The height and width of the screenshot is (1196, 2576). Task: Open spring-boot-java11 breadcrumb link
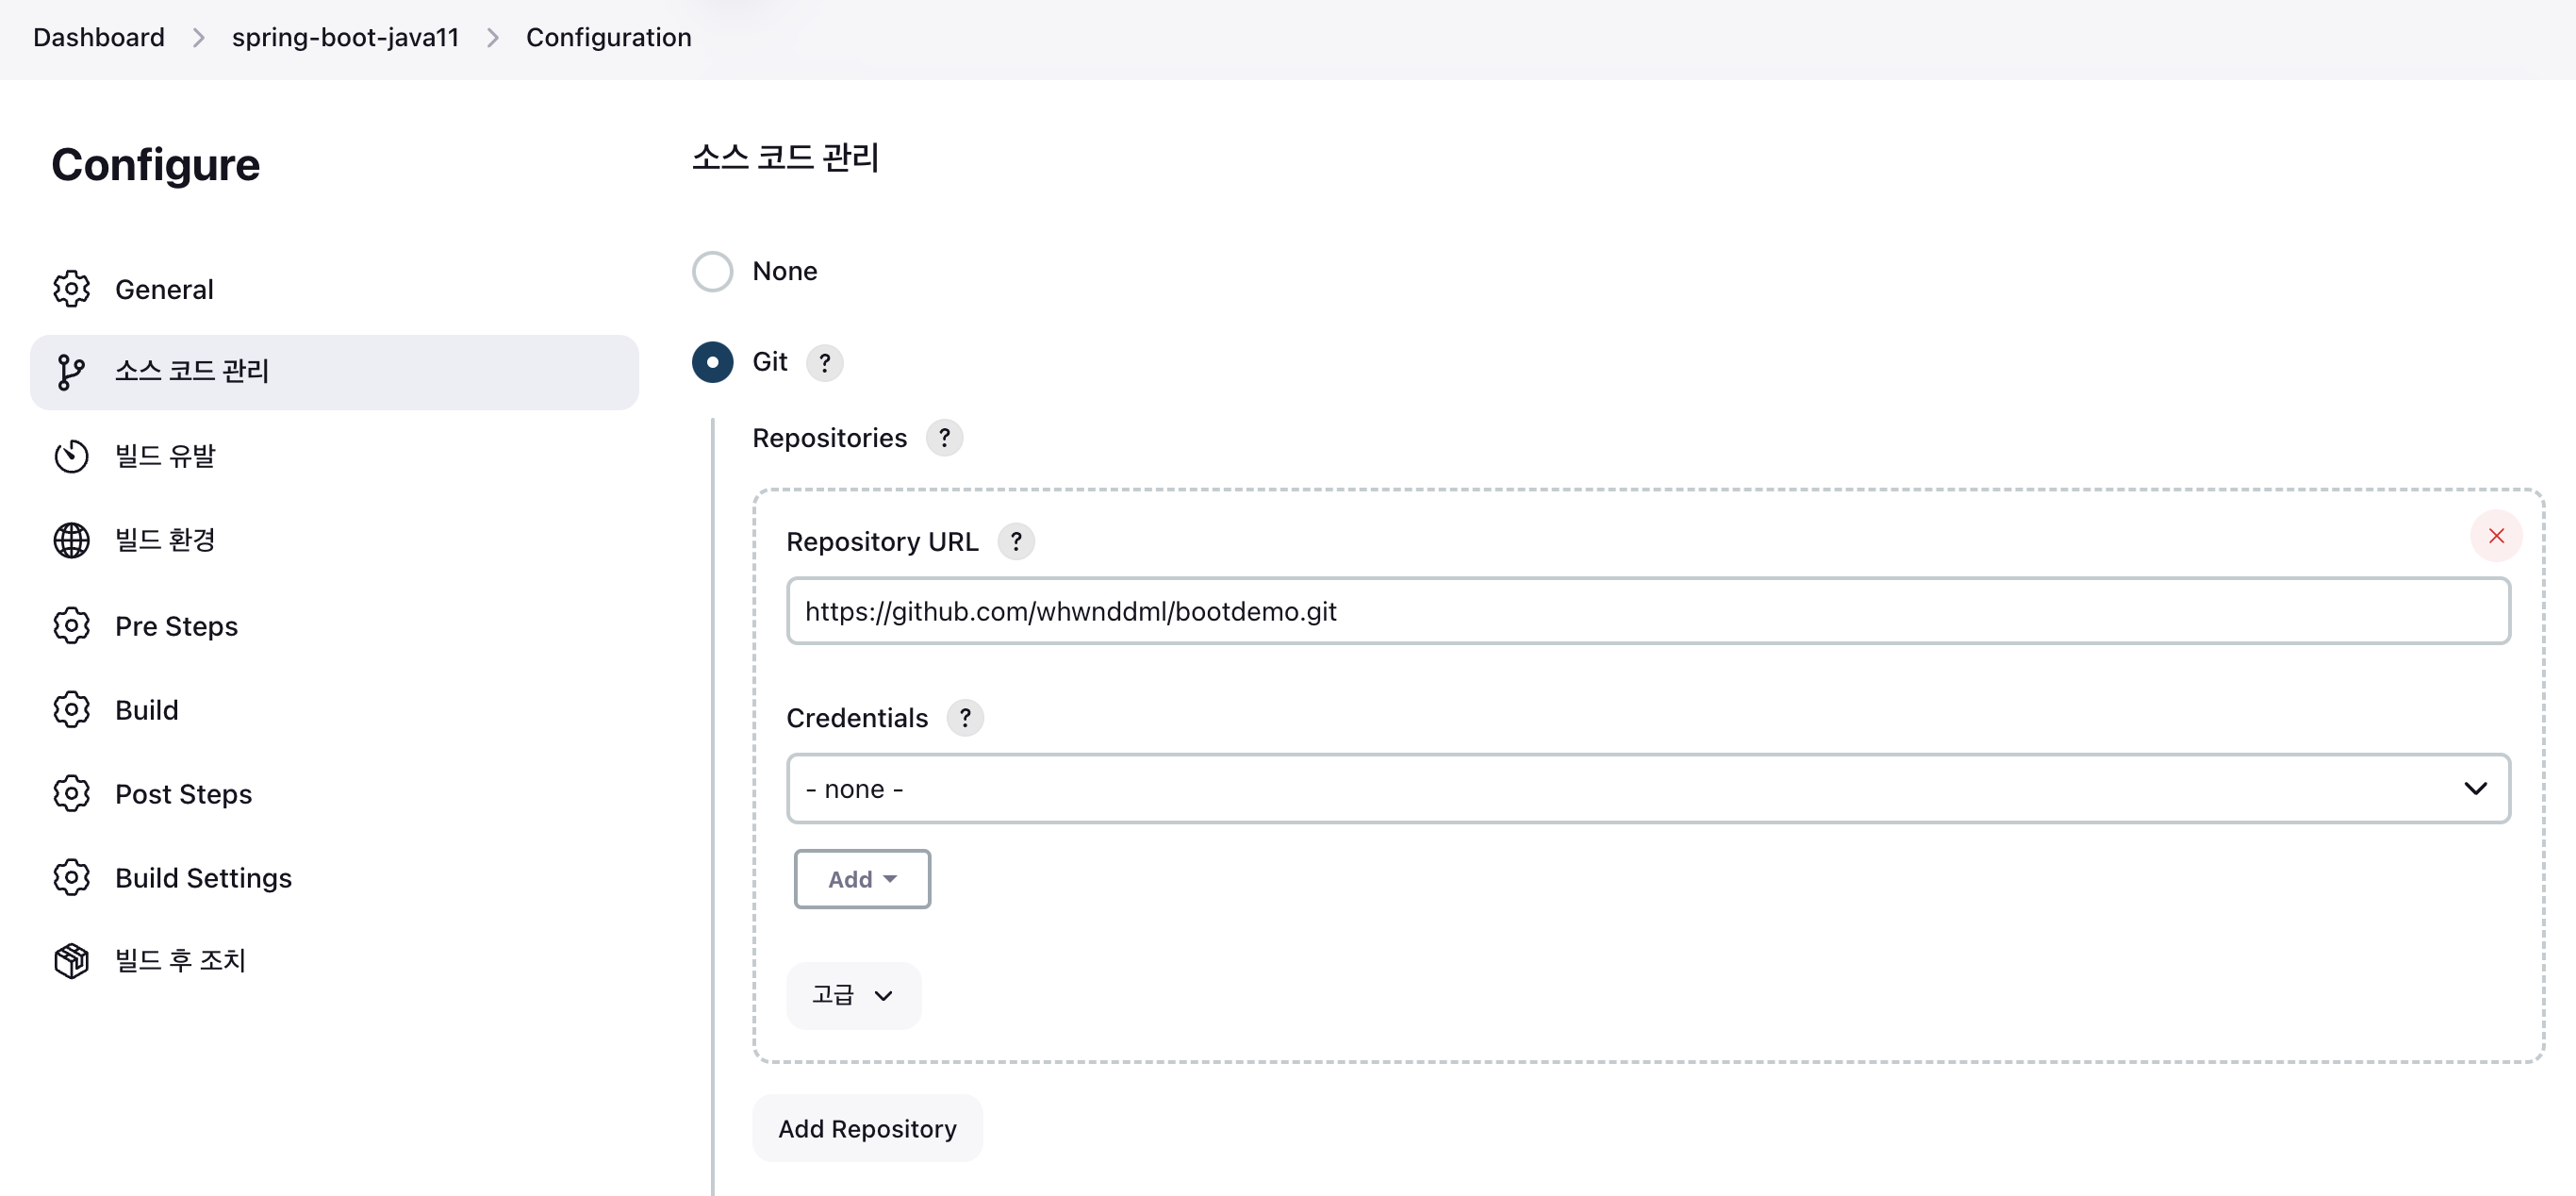coord(345,37)
